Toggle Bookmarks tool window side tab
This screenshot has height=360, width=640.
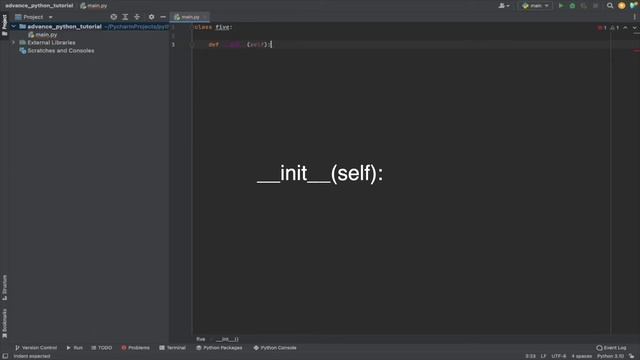[4, 323]
